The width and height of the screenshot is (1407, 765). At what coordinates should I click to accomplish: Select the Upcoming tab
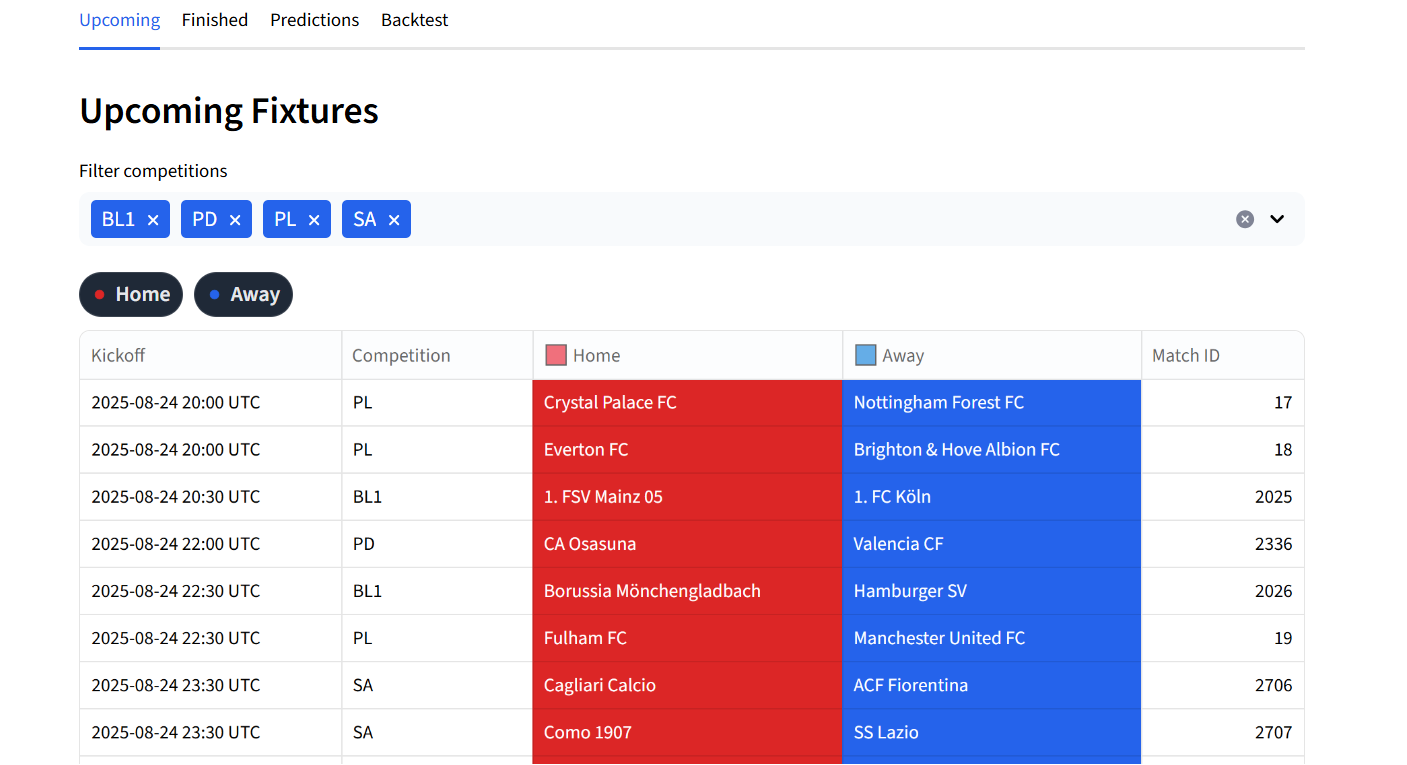click(x=119, y=20)
